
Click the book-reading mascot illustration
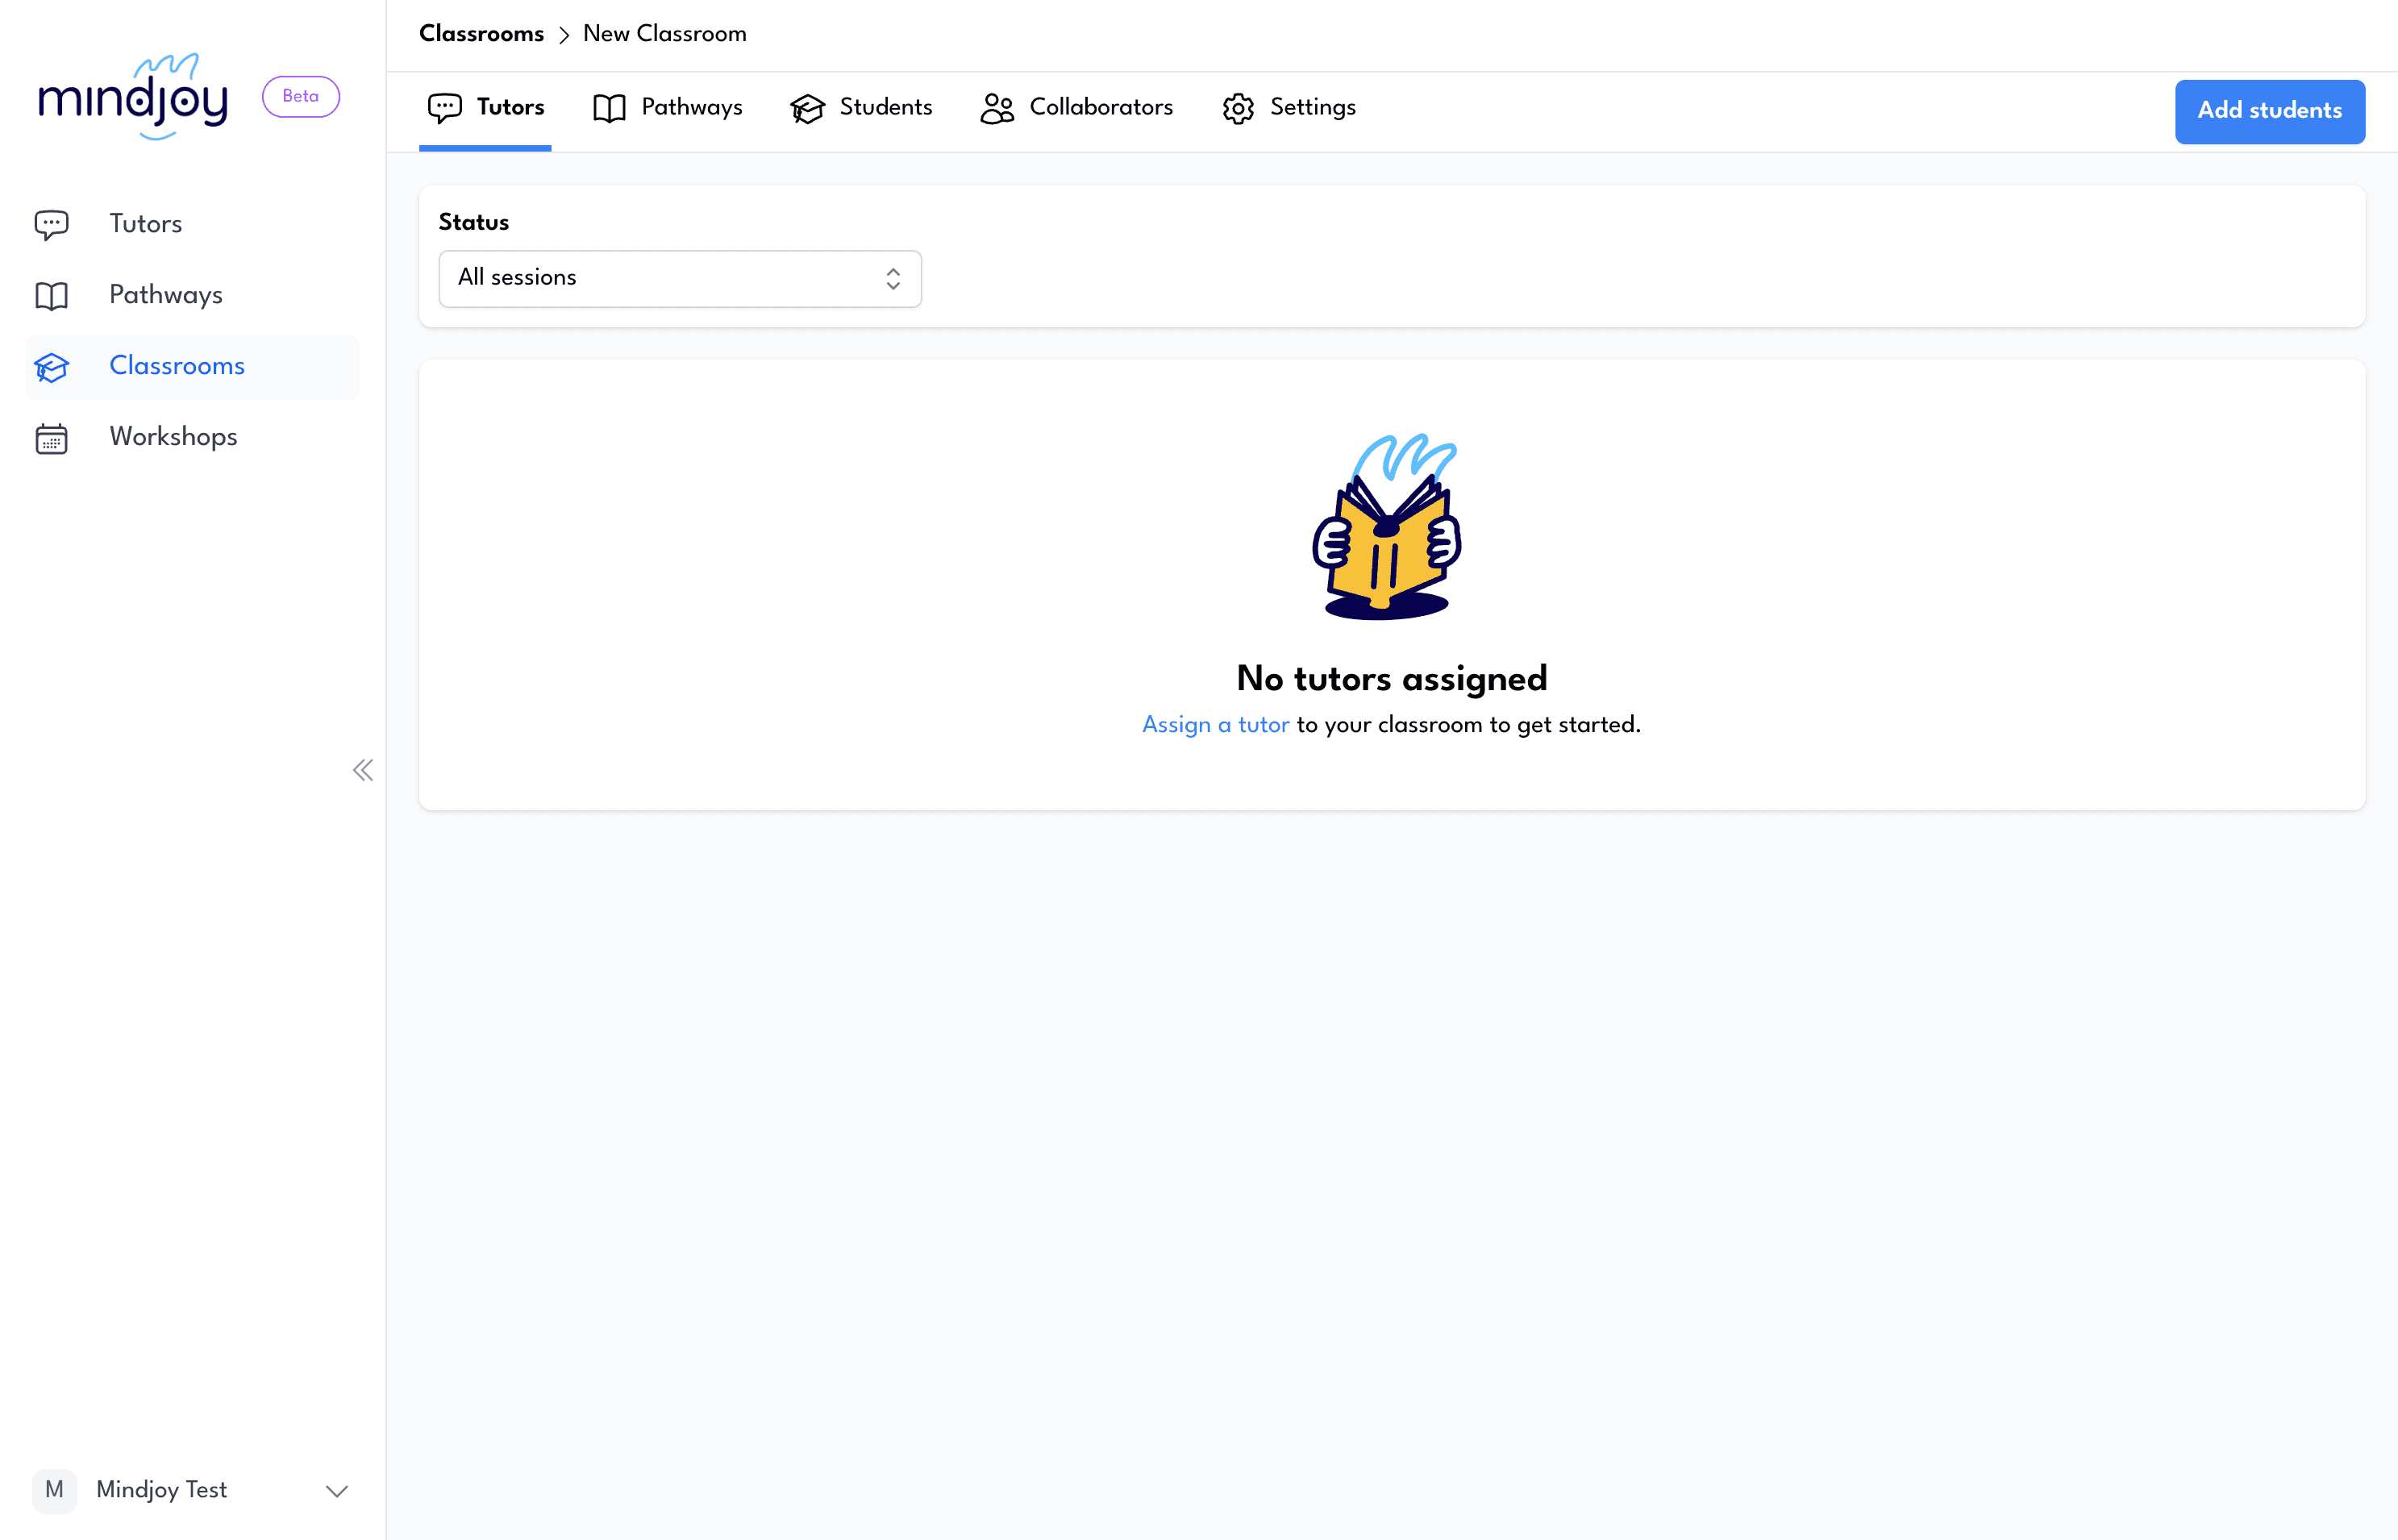tap(1387, 526)
